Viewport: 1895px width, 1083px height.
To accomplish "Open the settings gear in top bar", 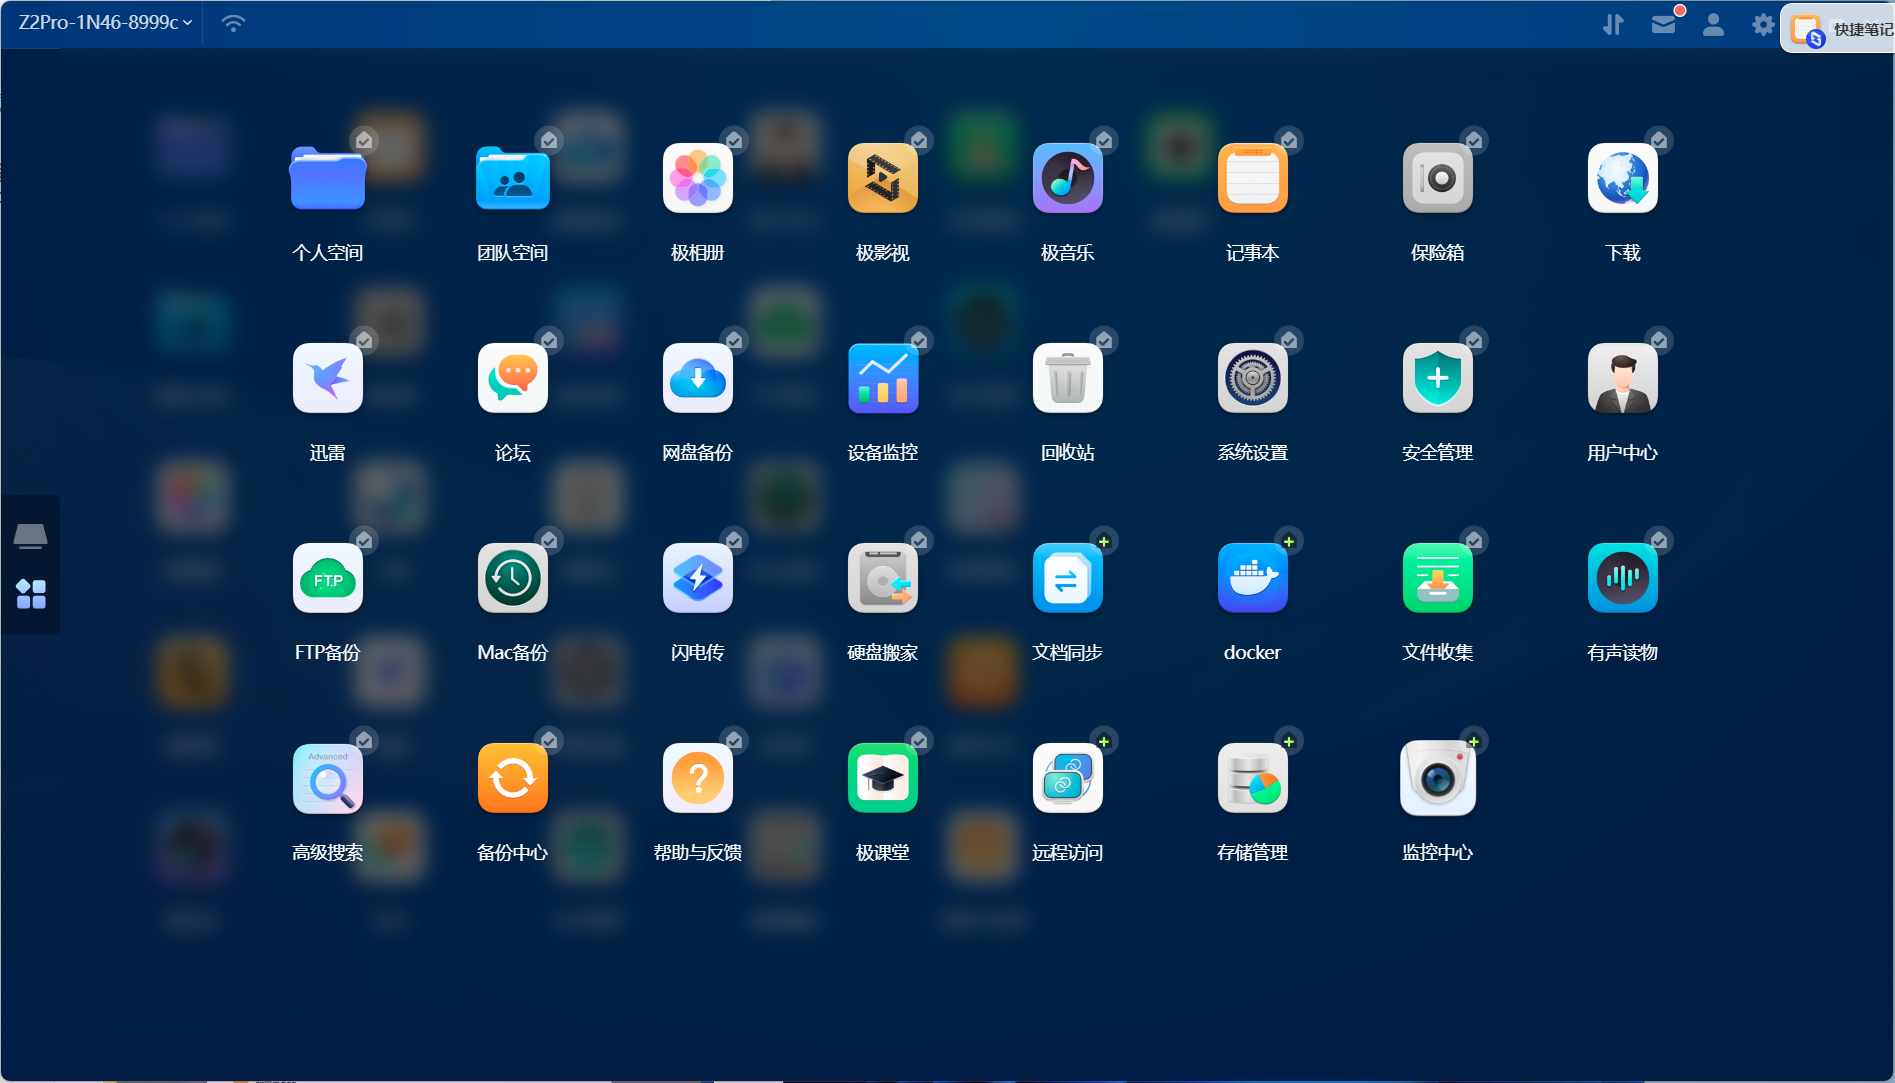I will [1763, 25].
